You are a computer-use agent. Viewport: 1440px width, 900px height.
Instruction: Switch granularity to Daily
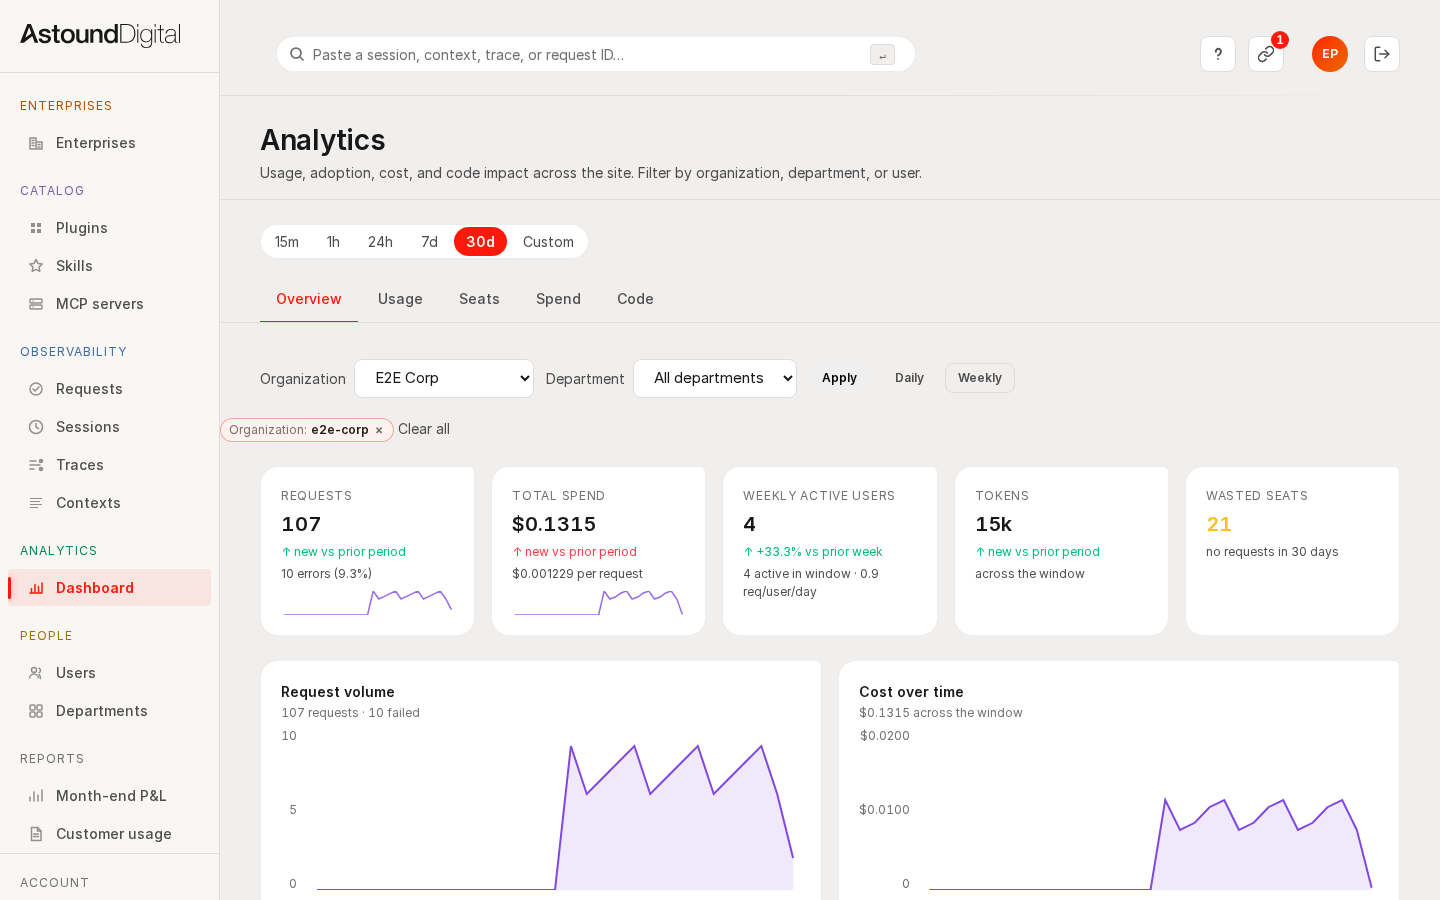pos(909,378)
